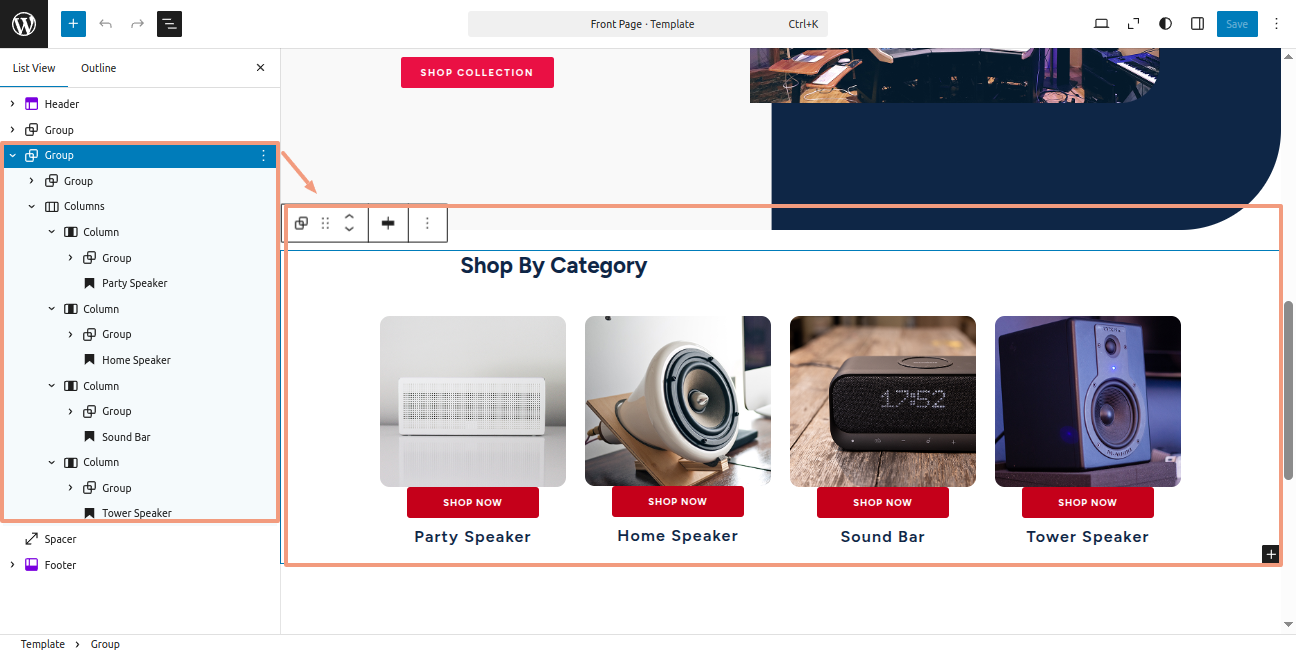Click the undo arrow icon
1296x654 pixels.
click(x=105, y=24)
